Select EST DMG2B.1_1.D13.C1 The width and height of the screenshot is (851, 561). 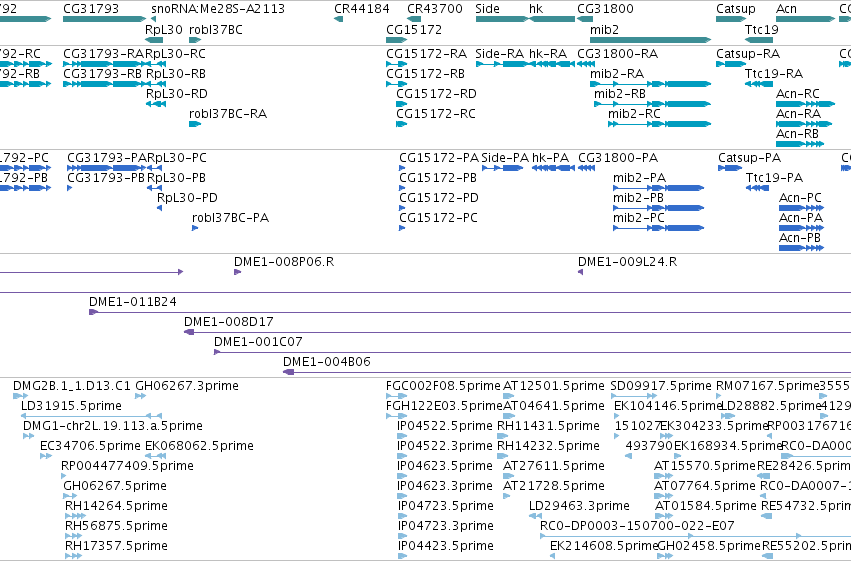coord(72,386)
